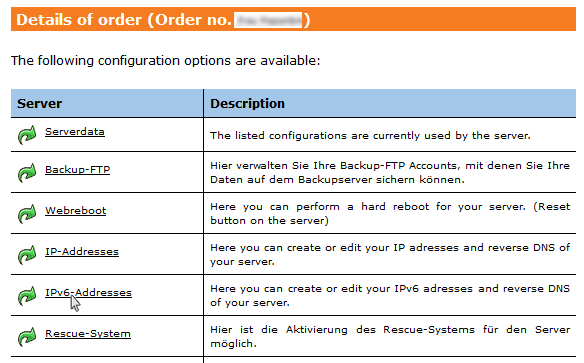Click the green arrow icon beside Serverdata

pos(27,134)
